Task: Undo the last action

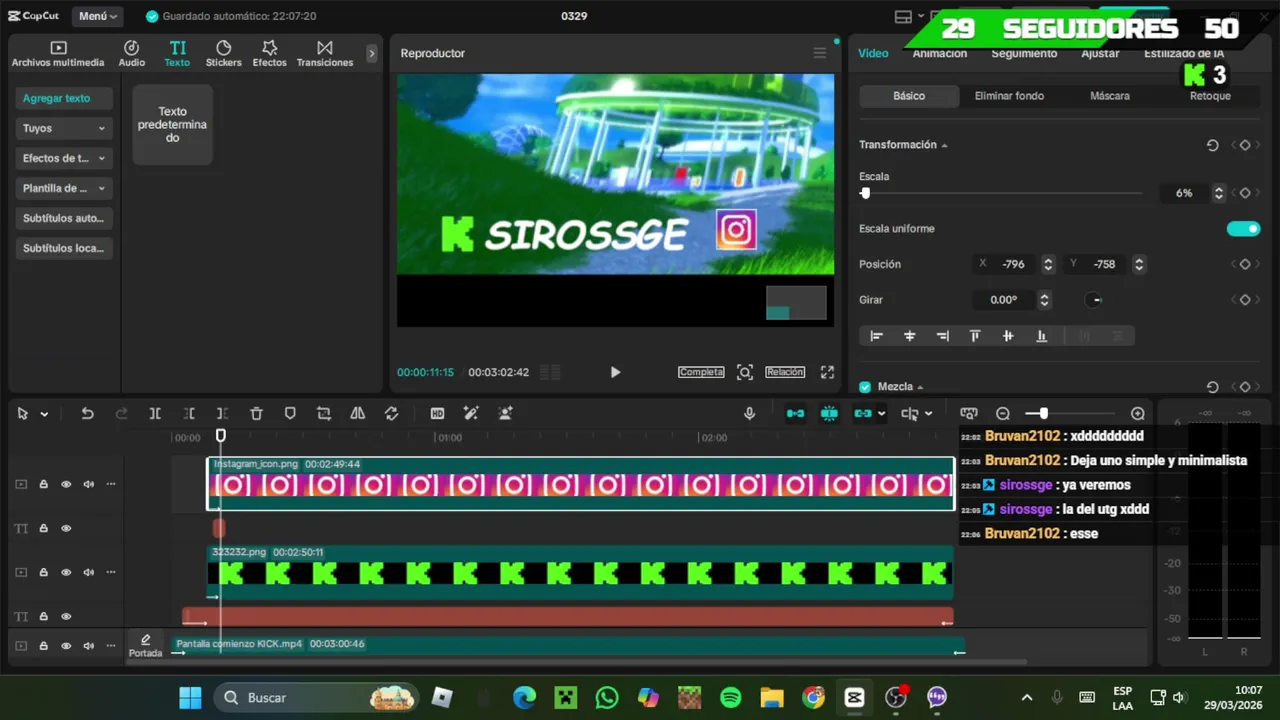Action: (x=87, y=413)
